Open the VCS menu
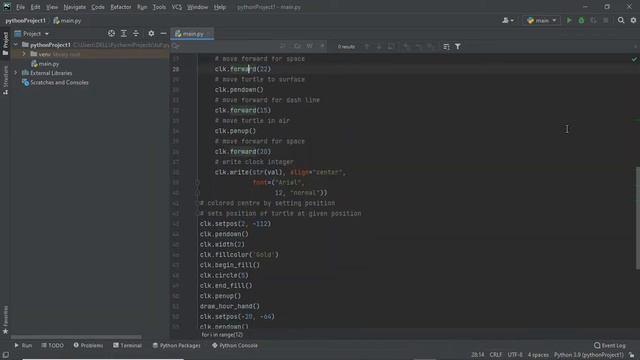Screen dimensions: 640x360 [x=177, y=7]
